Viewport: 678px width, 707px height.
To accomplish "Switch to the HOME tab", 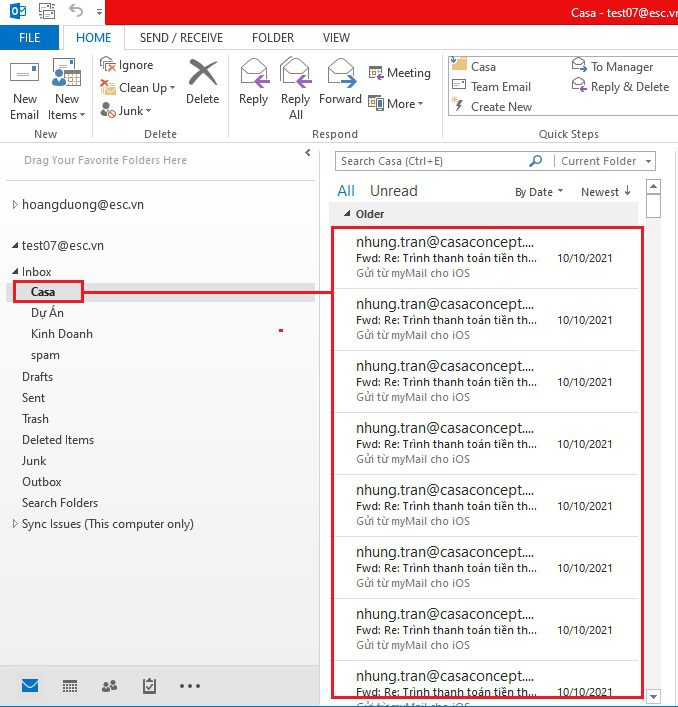I will click(93, 37).
